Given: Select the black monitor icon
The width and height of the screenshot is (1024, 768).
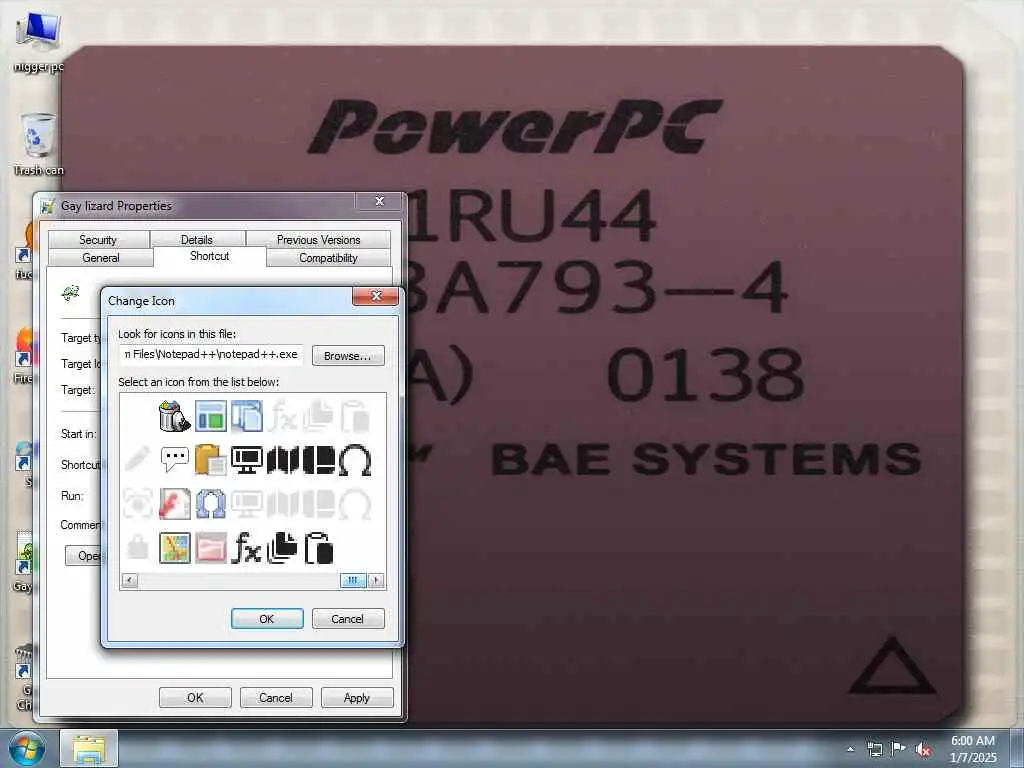Looking at the screenshot, I should [246, 460].
